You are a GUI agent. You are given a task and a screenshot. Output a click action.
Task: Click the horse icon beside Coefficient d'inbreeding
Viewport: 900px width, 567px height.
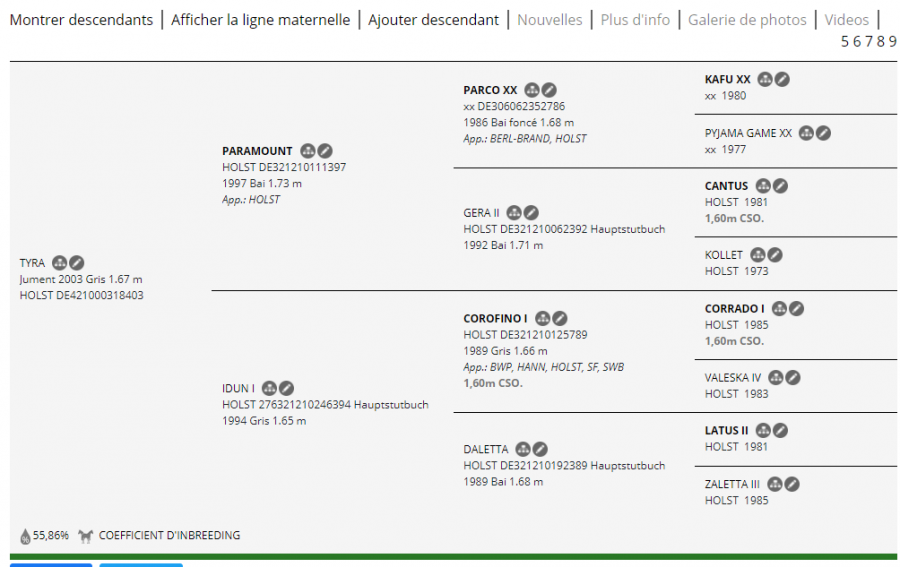86,536
